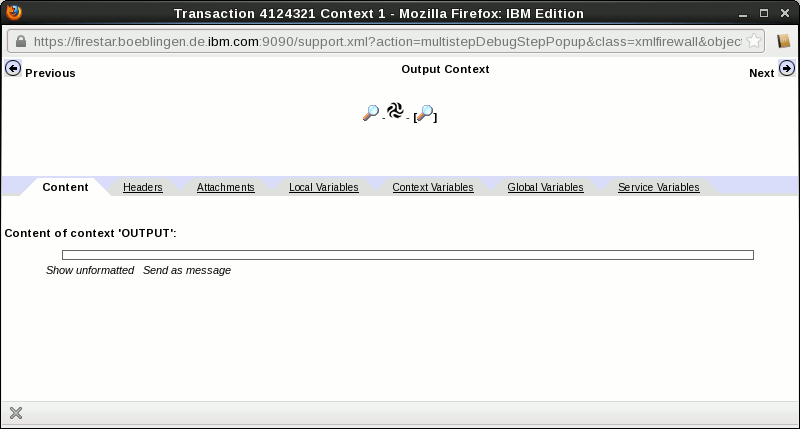Click the Send as message link
The image size is (800, 429).
(x=186, y=270)
